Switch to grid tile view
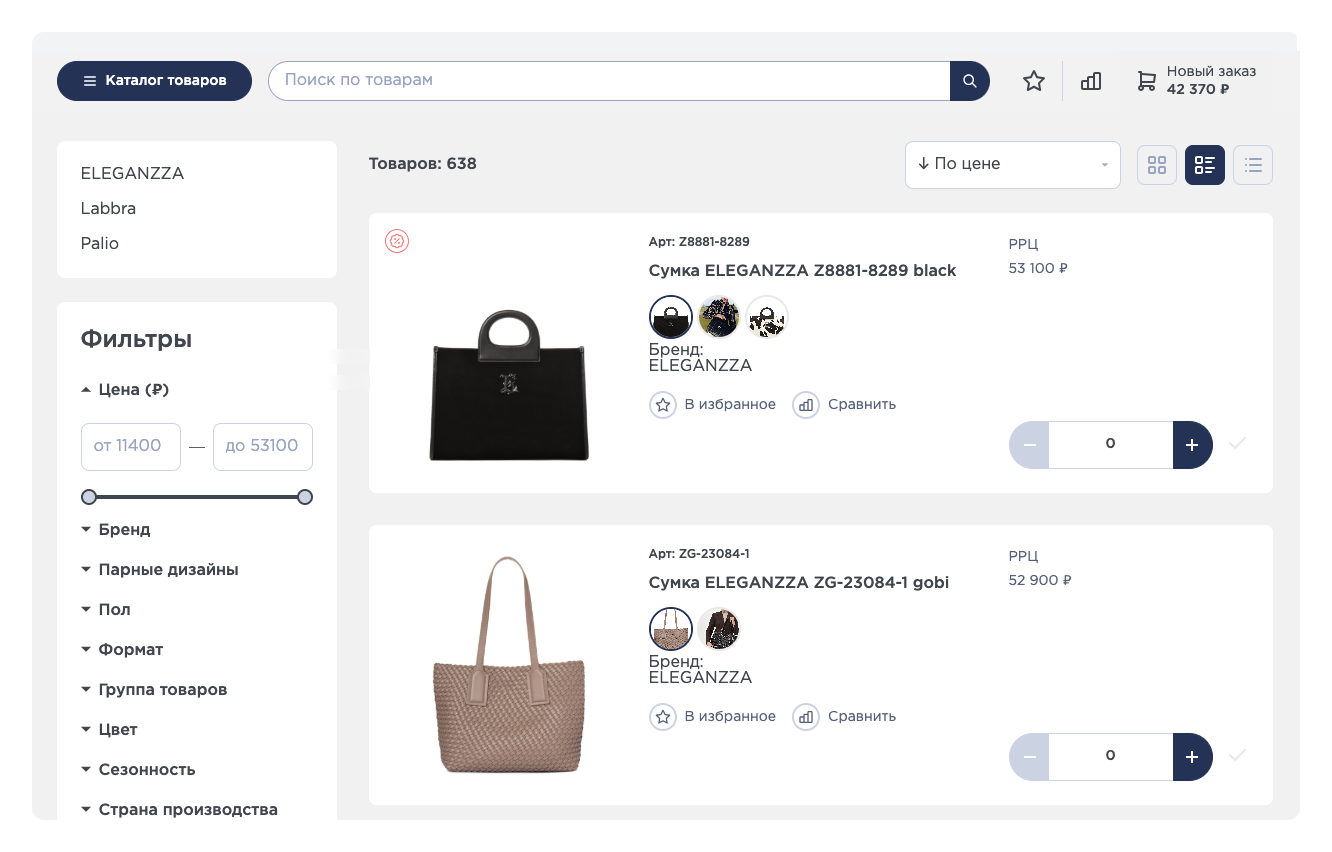This screenshot has width=1332, height=852. [1157, 165]
